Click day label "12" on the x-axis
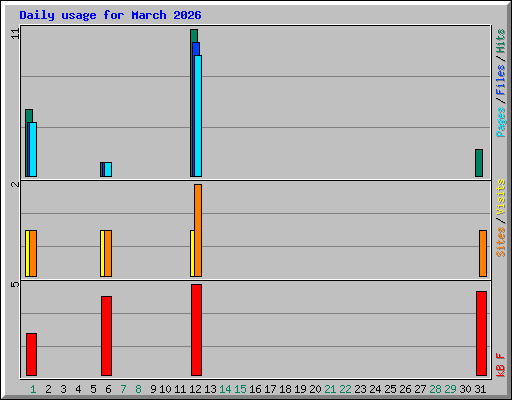 point(195,389)
